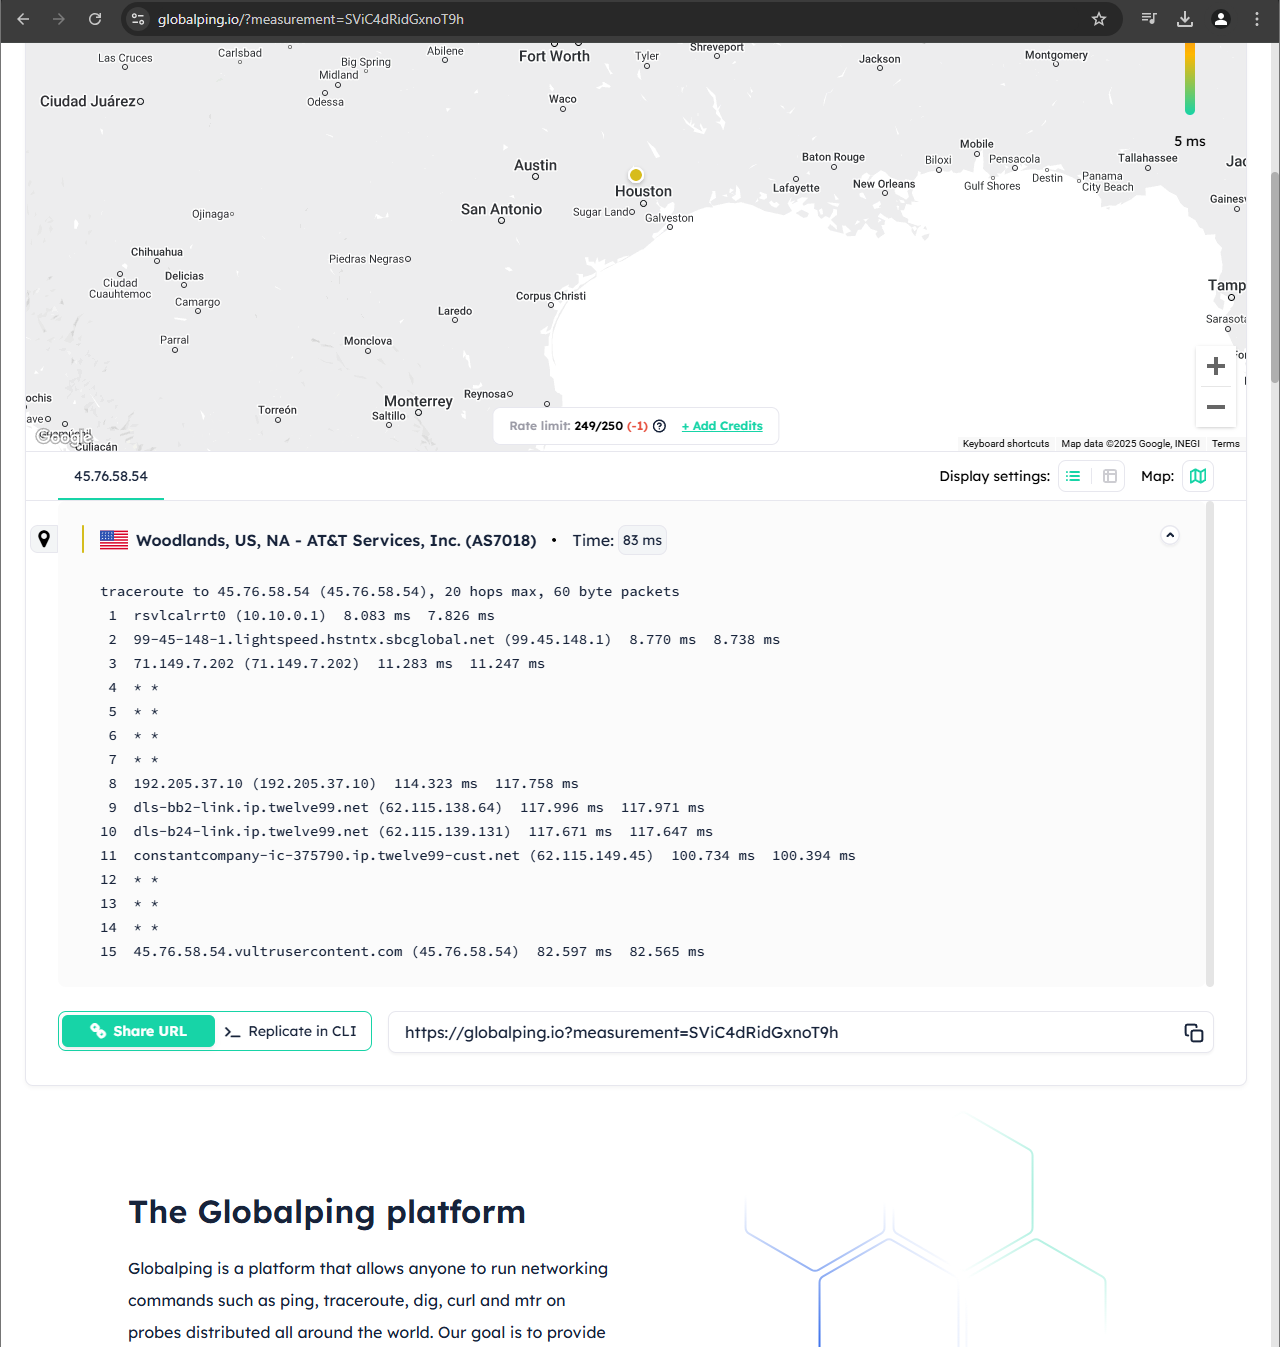Click hop 1 rsvlcalrrt0 line
The height and width of the screenshot is (1347, 1280).
(301, 616)
